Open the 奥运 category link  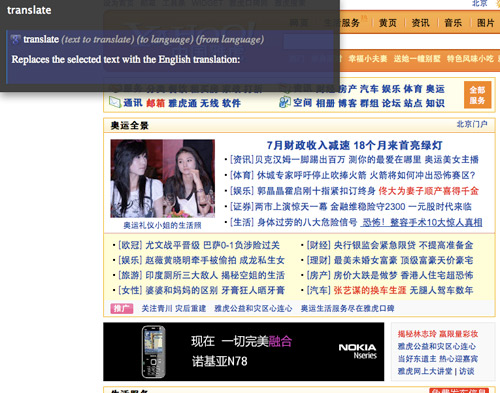435,89
